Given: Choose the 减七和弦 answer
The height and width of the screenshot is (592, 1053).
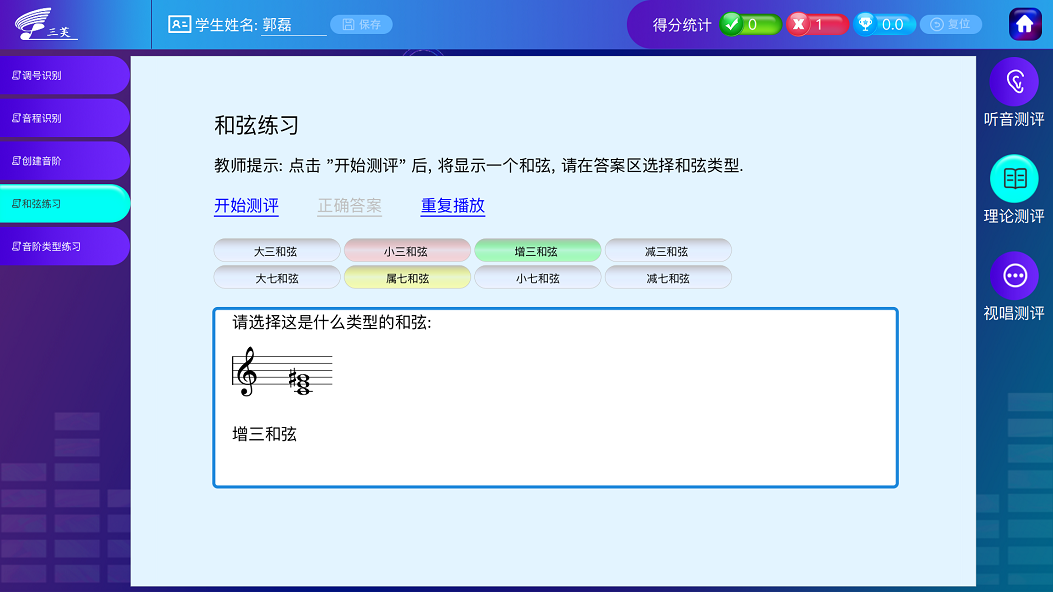Looking at the screenshot, I should [x=668, y=278].
